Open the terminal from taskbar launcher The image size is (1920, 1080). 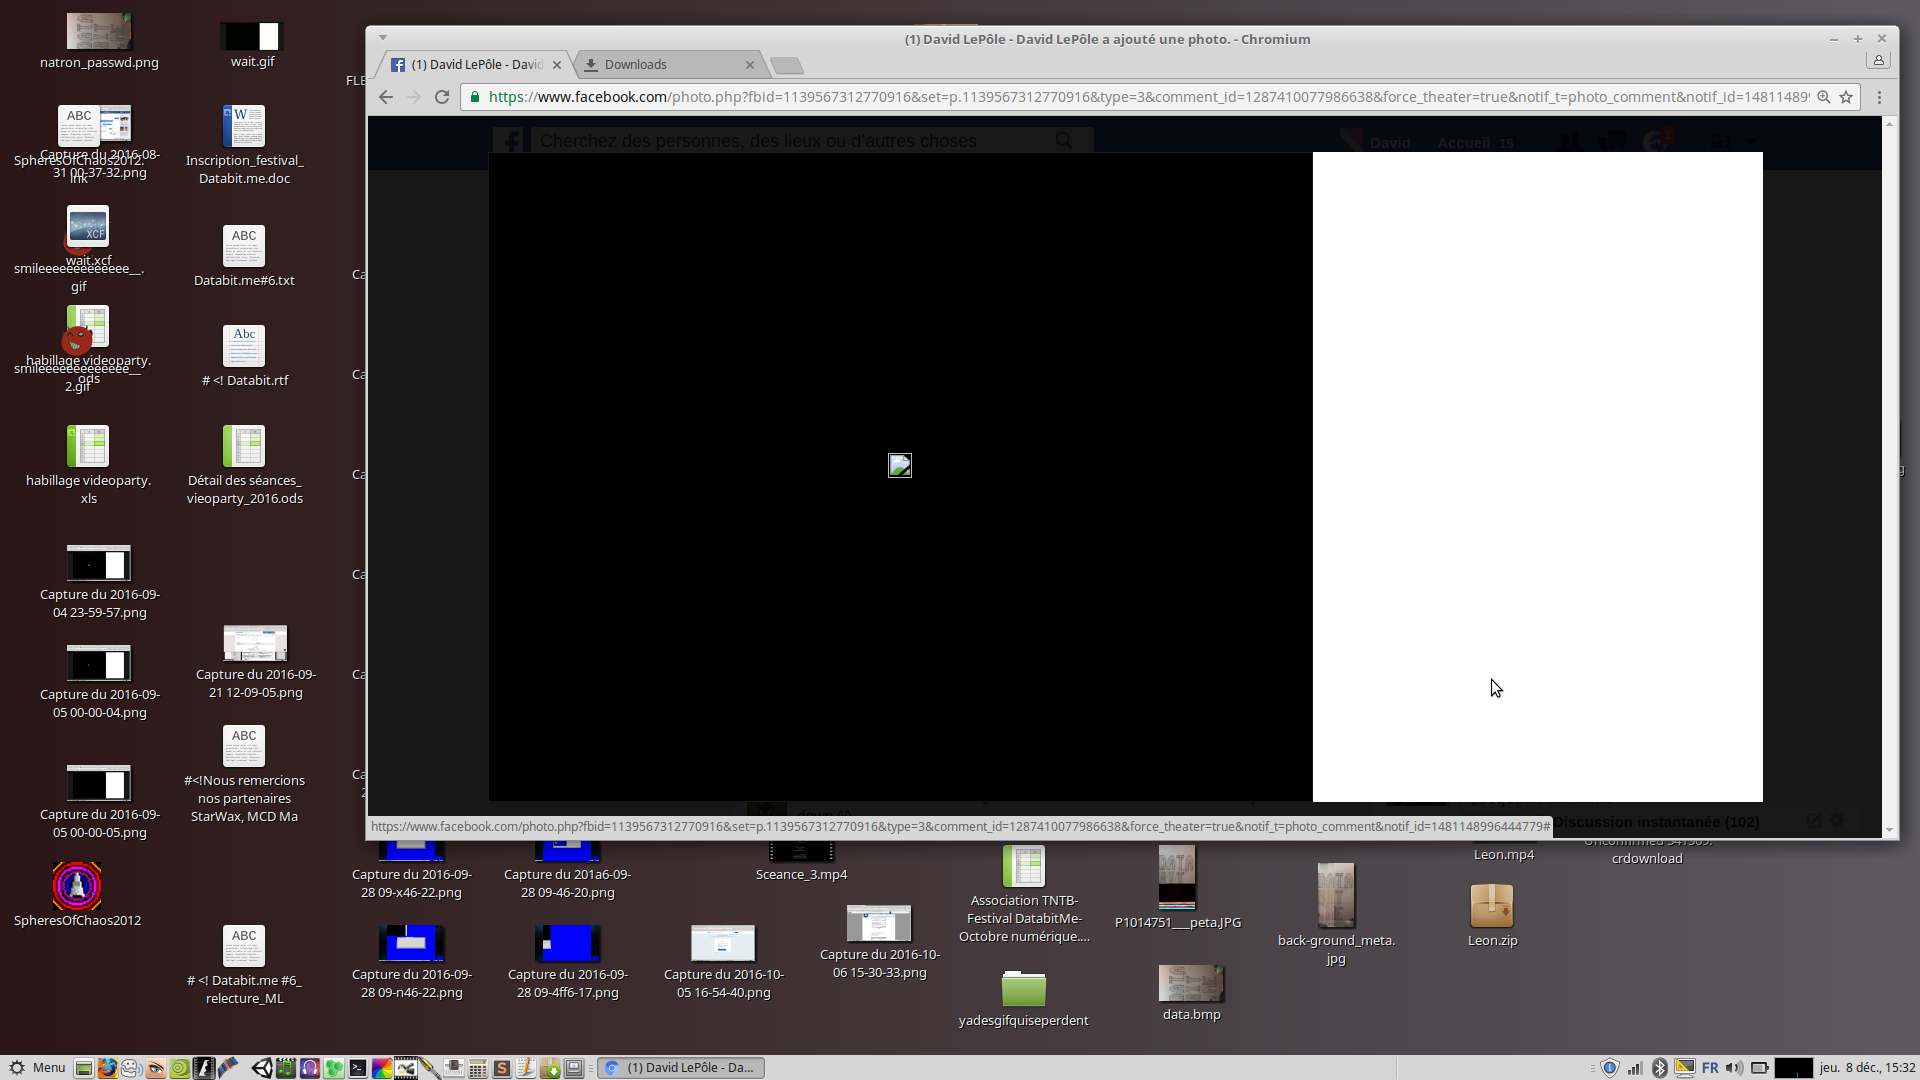tap(357, 1068)
